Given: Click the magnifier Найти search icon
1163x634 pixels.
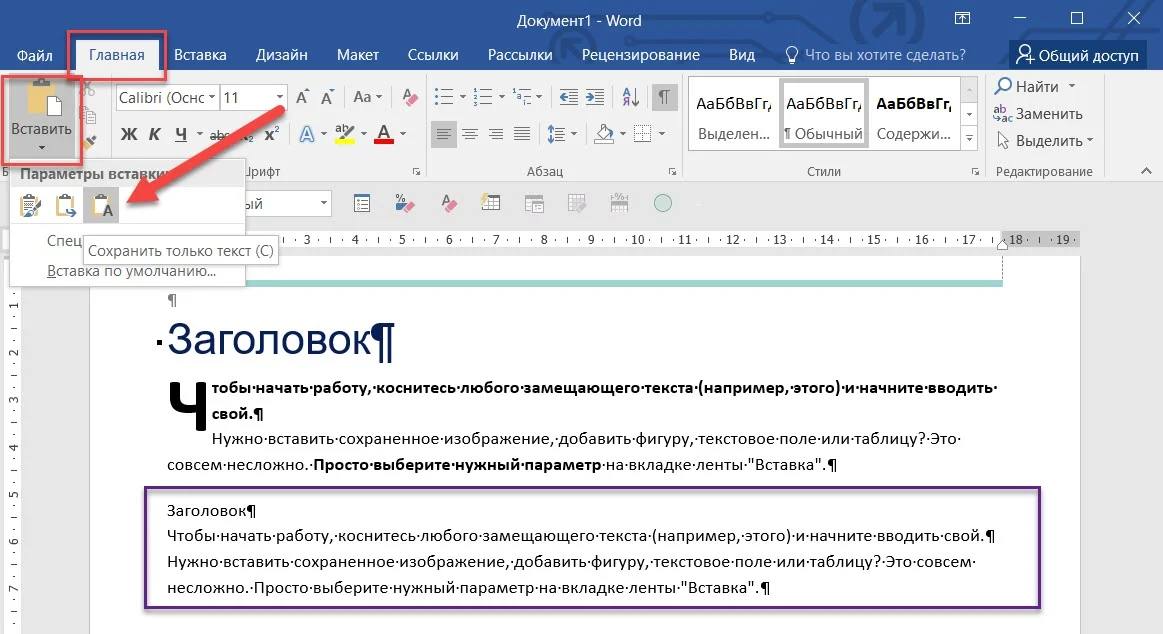Looking at the screenshot, I should click(x=1003, y=86).
